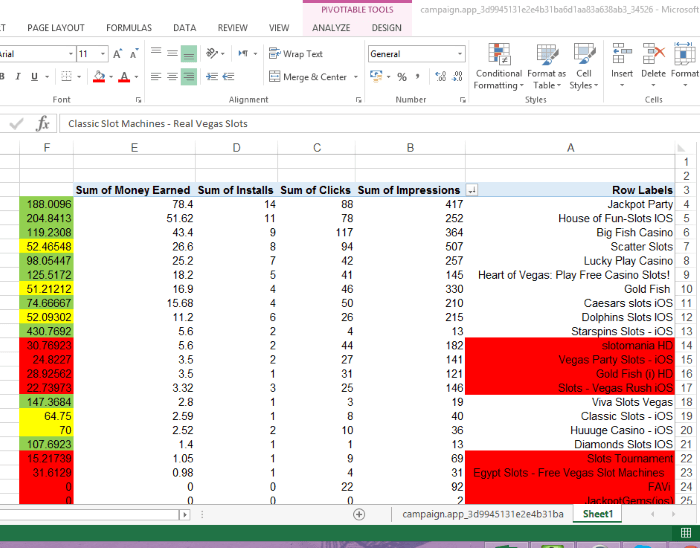Screen dimensions: 700x548
Task: Open the VIEW ribbon tab
Action: [279, 28]
